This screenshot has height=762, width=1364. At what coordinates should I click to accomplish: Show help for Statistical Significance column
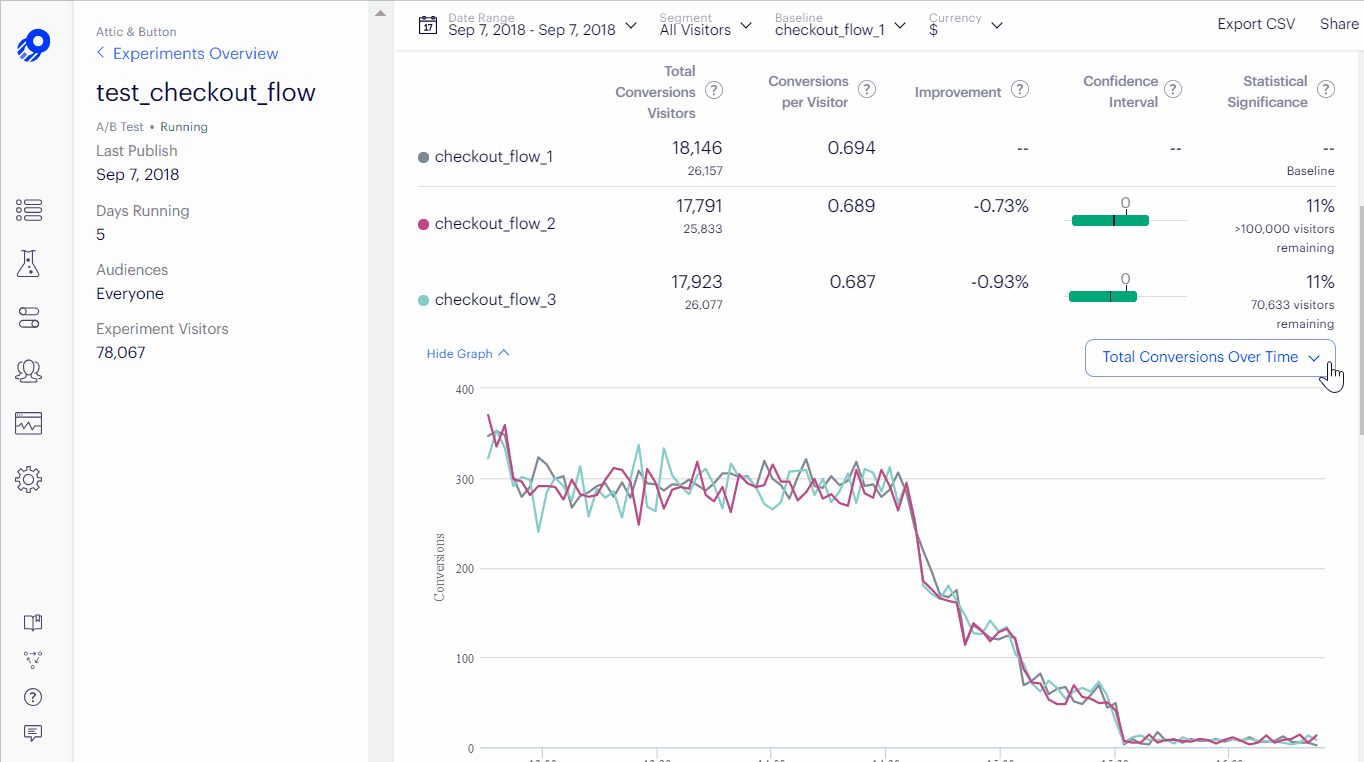tap(1326, 89)
